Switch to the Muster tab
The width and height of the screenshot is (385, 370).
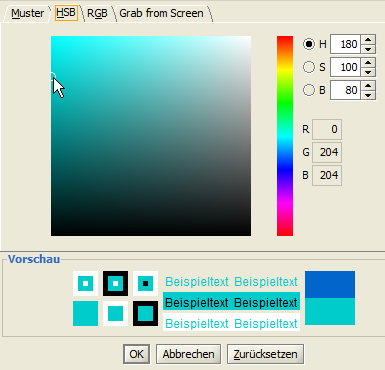coord(27,13)
